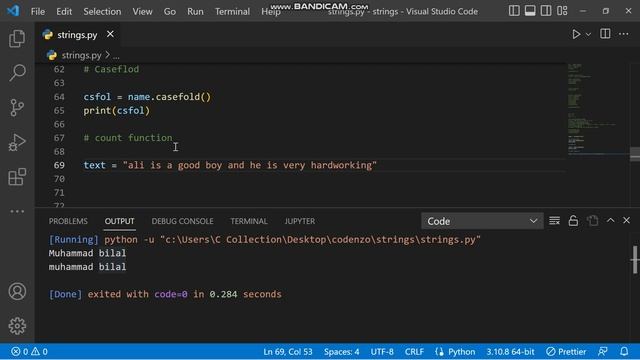
Task: Switch to the DEBUG CONSOLE tab
Action: coord(182,221)
